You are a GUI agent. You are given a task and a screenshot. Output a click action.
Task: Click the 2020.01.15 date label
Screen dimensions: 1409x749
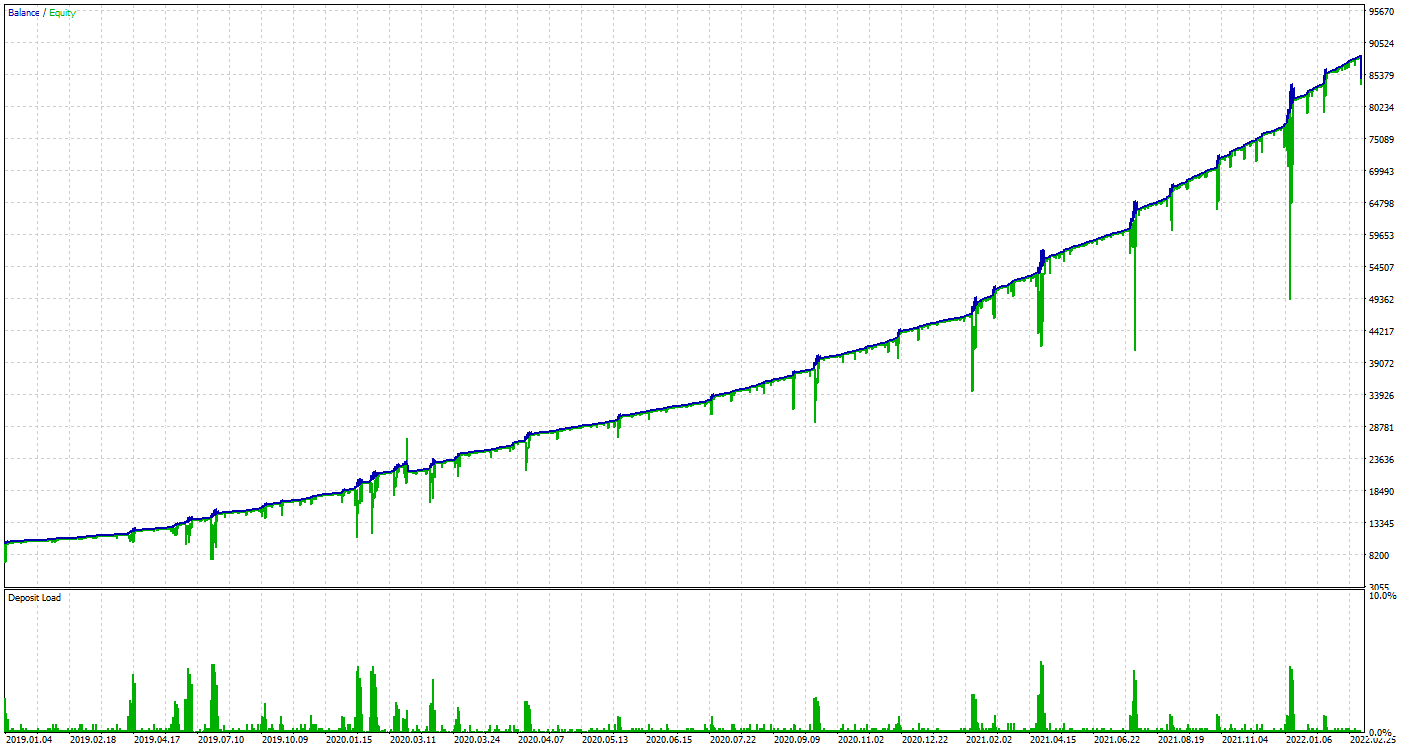[x=350, y=741]
